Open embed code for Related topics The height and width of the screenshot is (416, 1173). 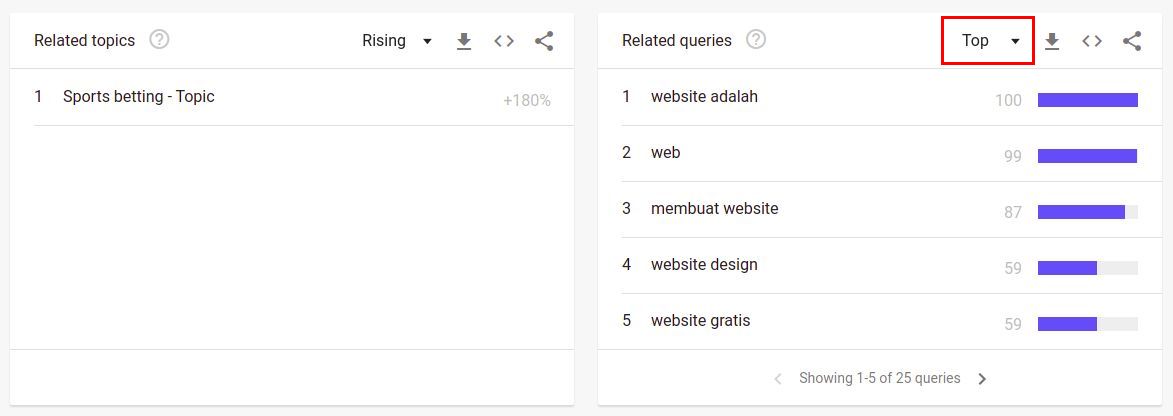(x=504, y=41)
